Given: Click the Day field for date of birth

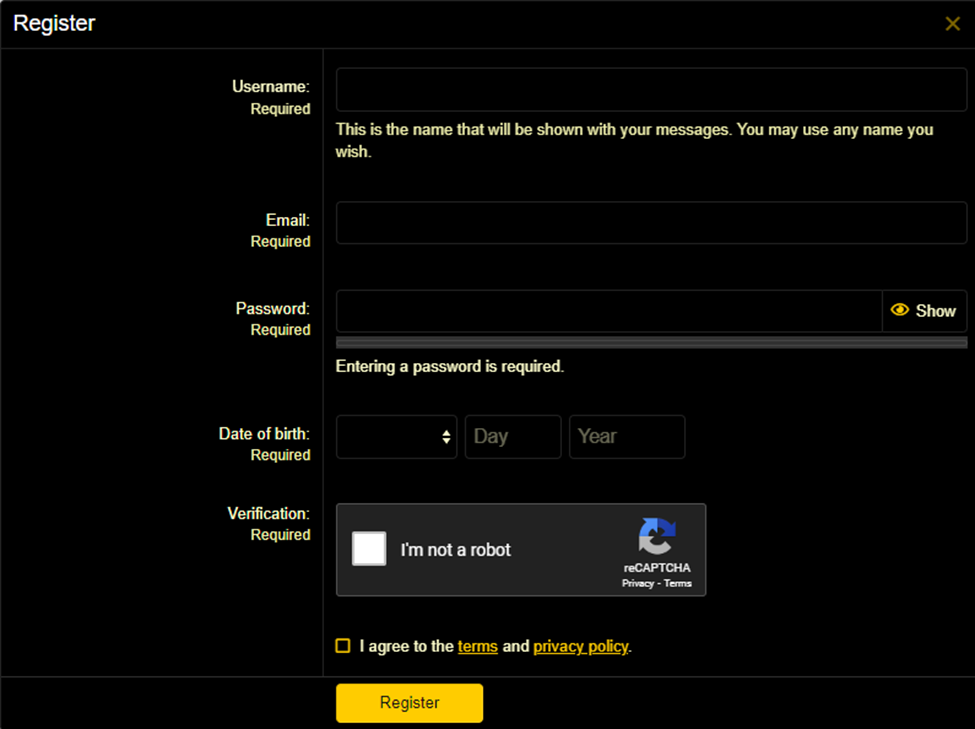Looking at the screenshot, I should [x=512, y=437].
